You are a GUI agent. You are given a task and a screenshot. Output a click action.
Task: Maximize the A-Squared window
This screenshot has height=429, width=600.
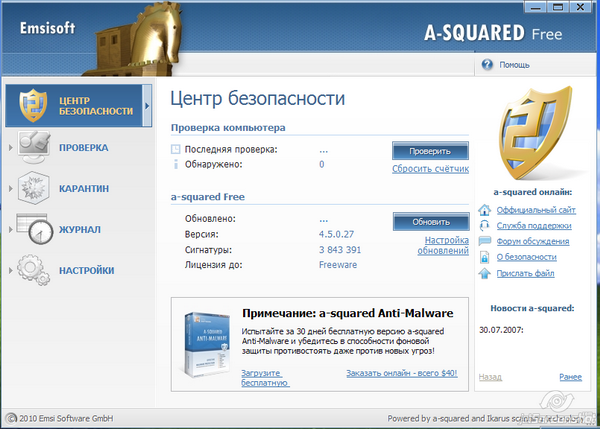point(558,7)
